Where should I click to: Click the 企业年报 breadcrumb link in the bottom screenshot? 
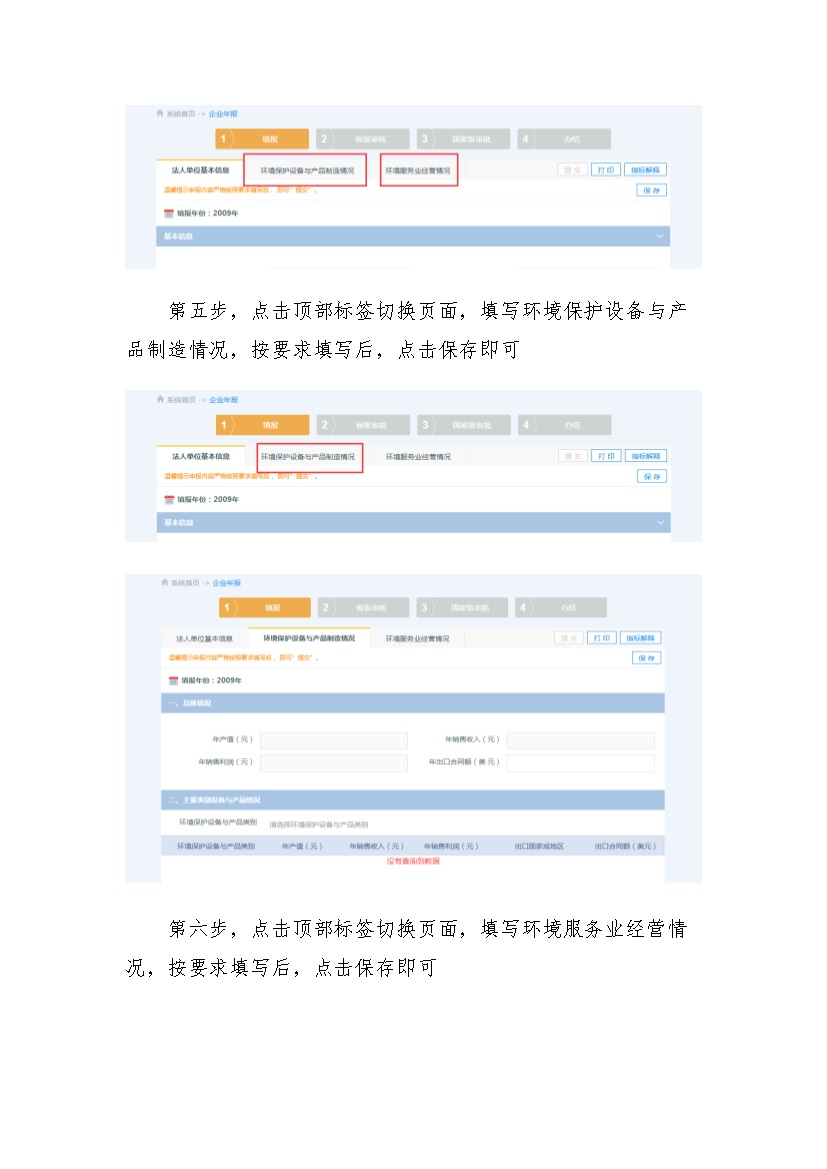click(226, 582)
